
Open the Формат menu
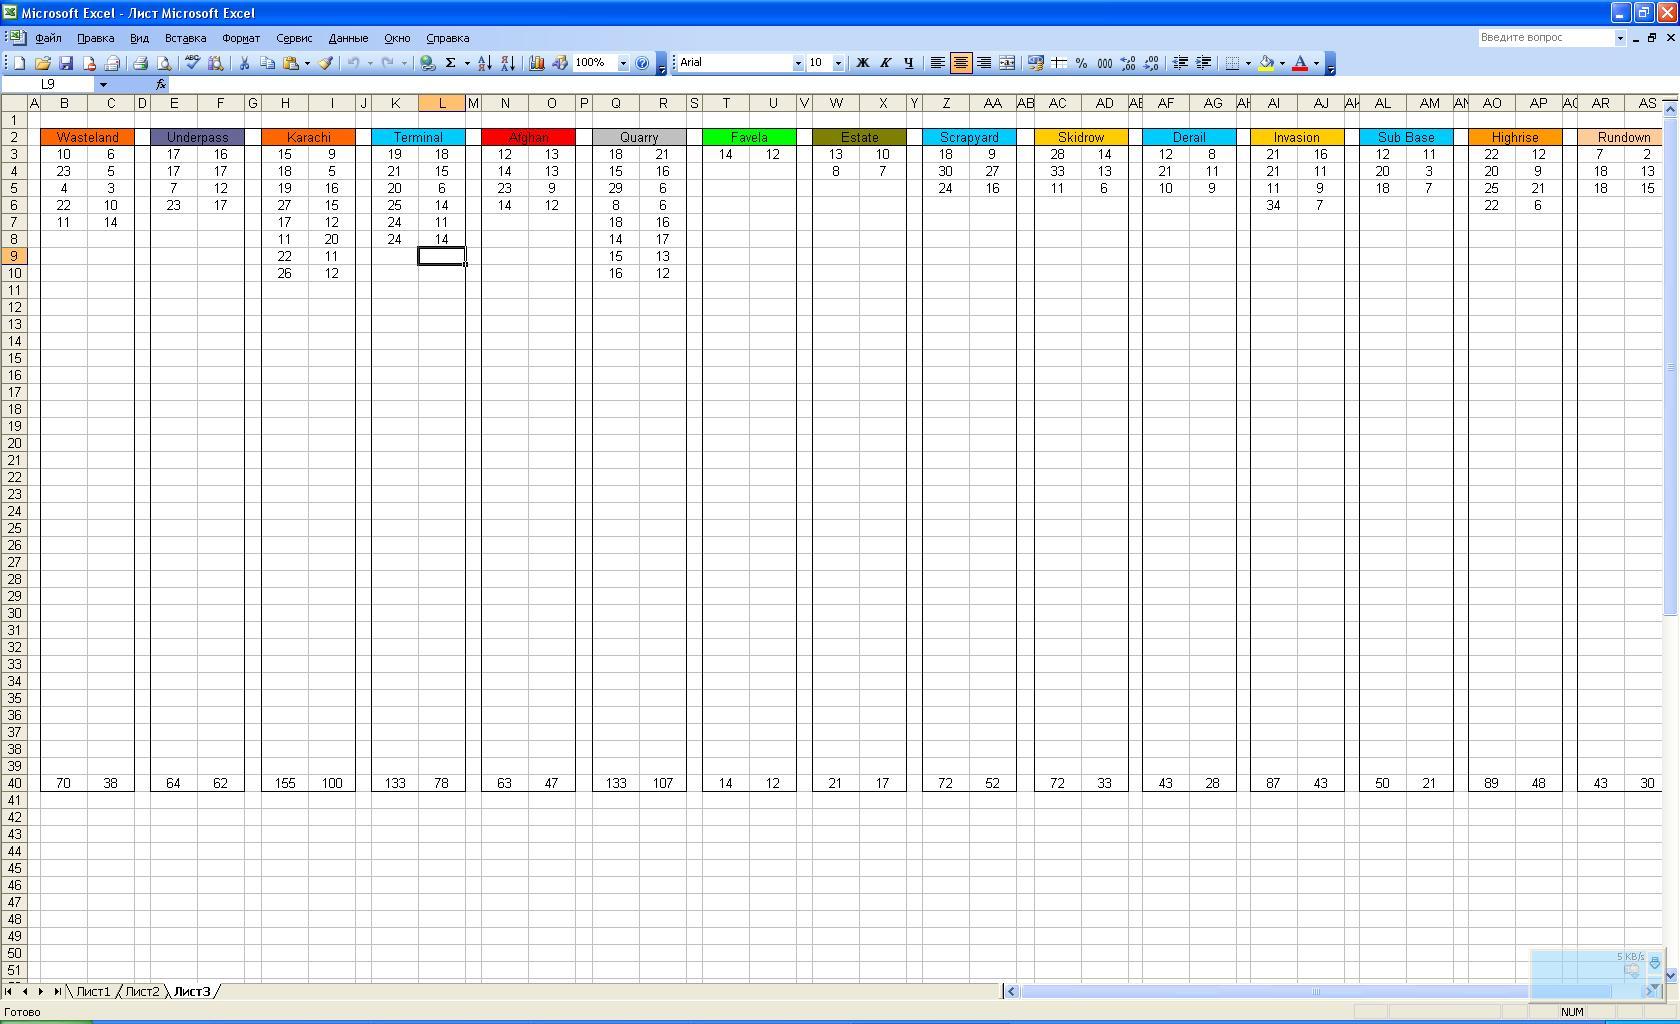coord(240,38)
